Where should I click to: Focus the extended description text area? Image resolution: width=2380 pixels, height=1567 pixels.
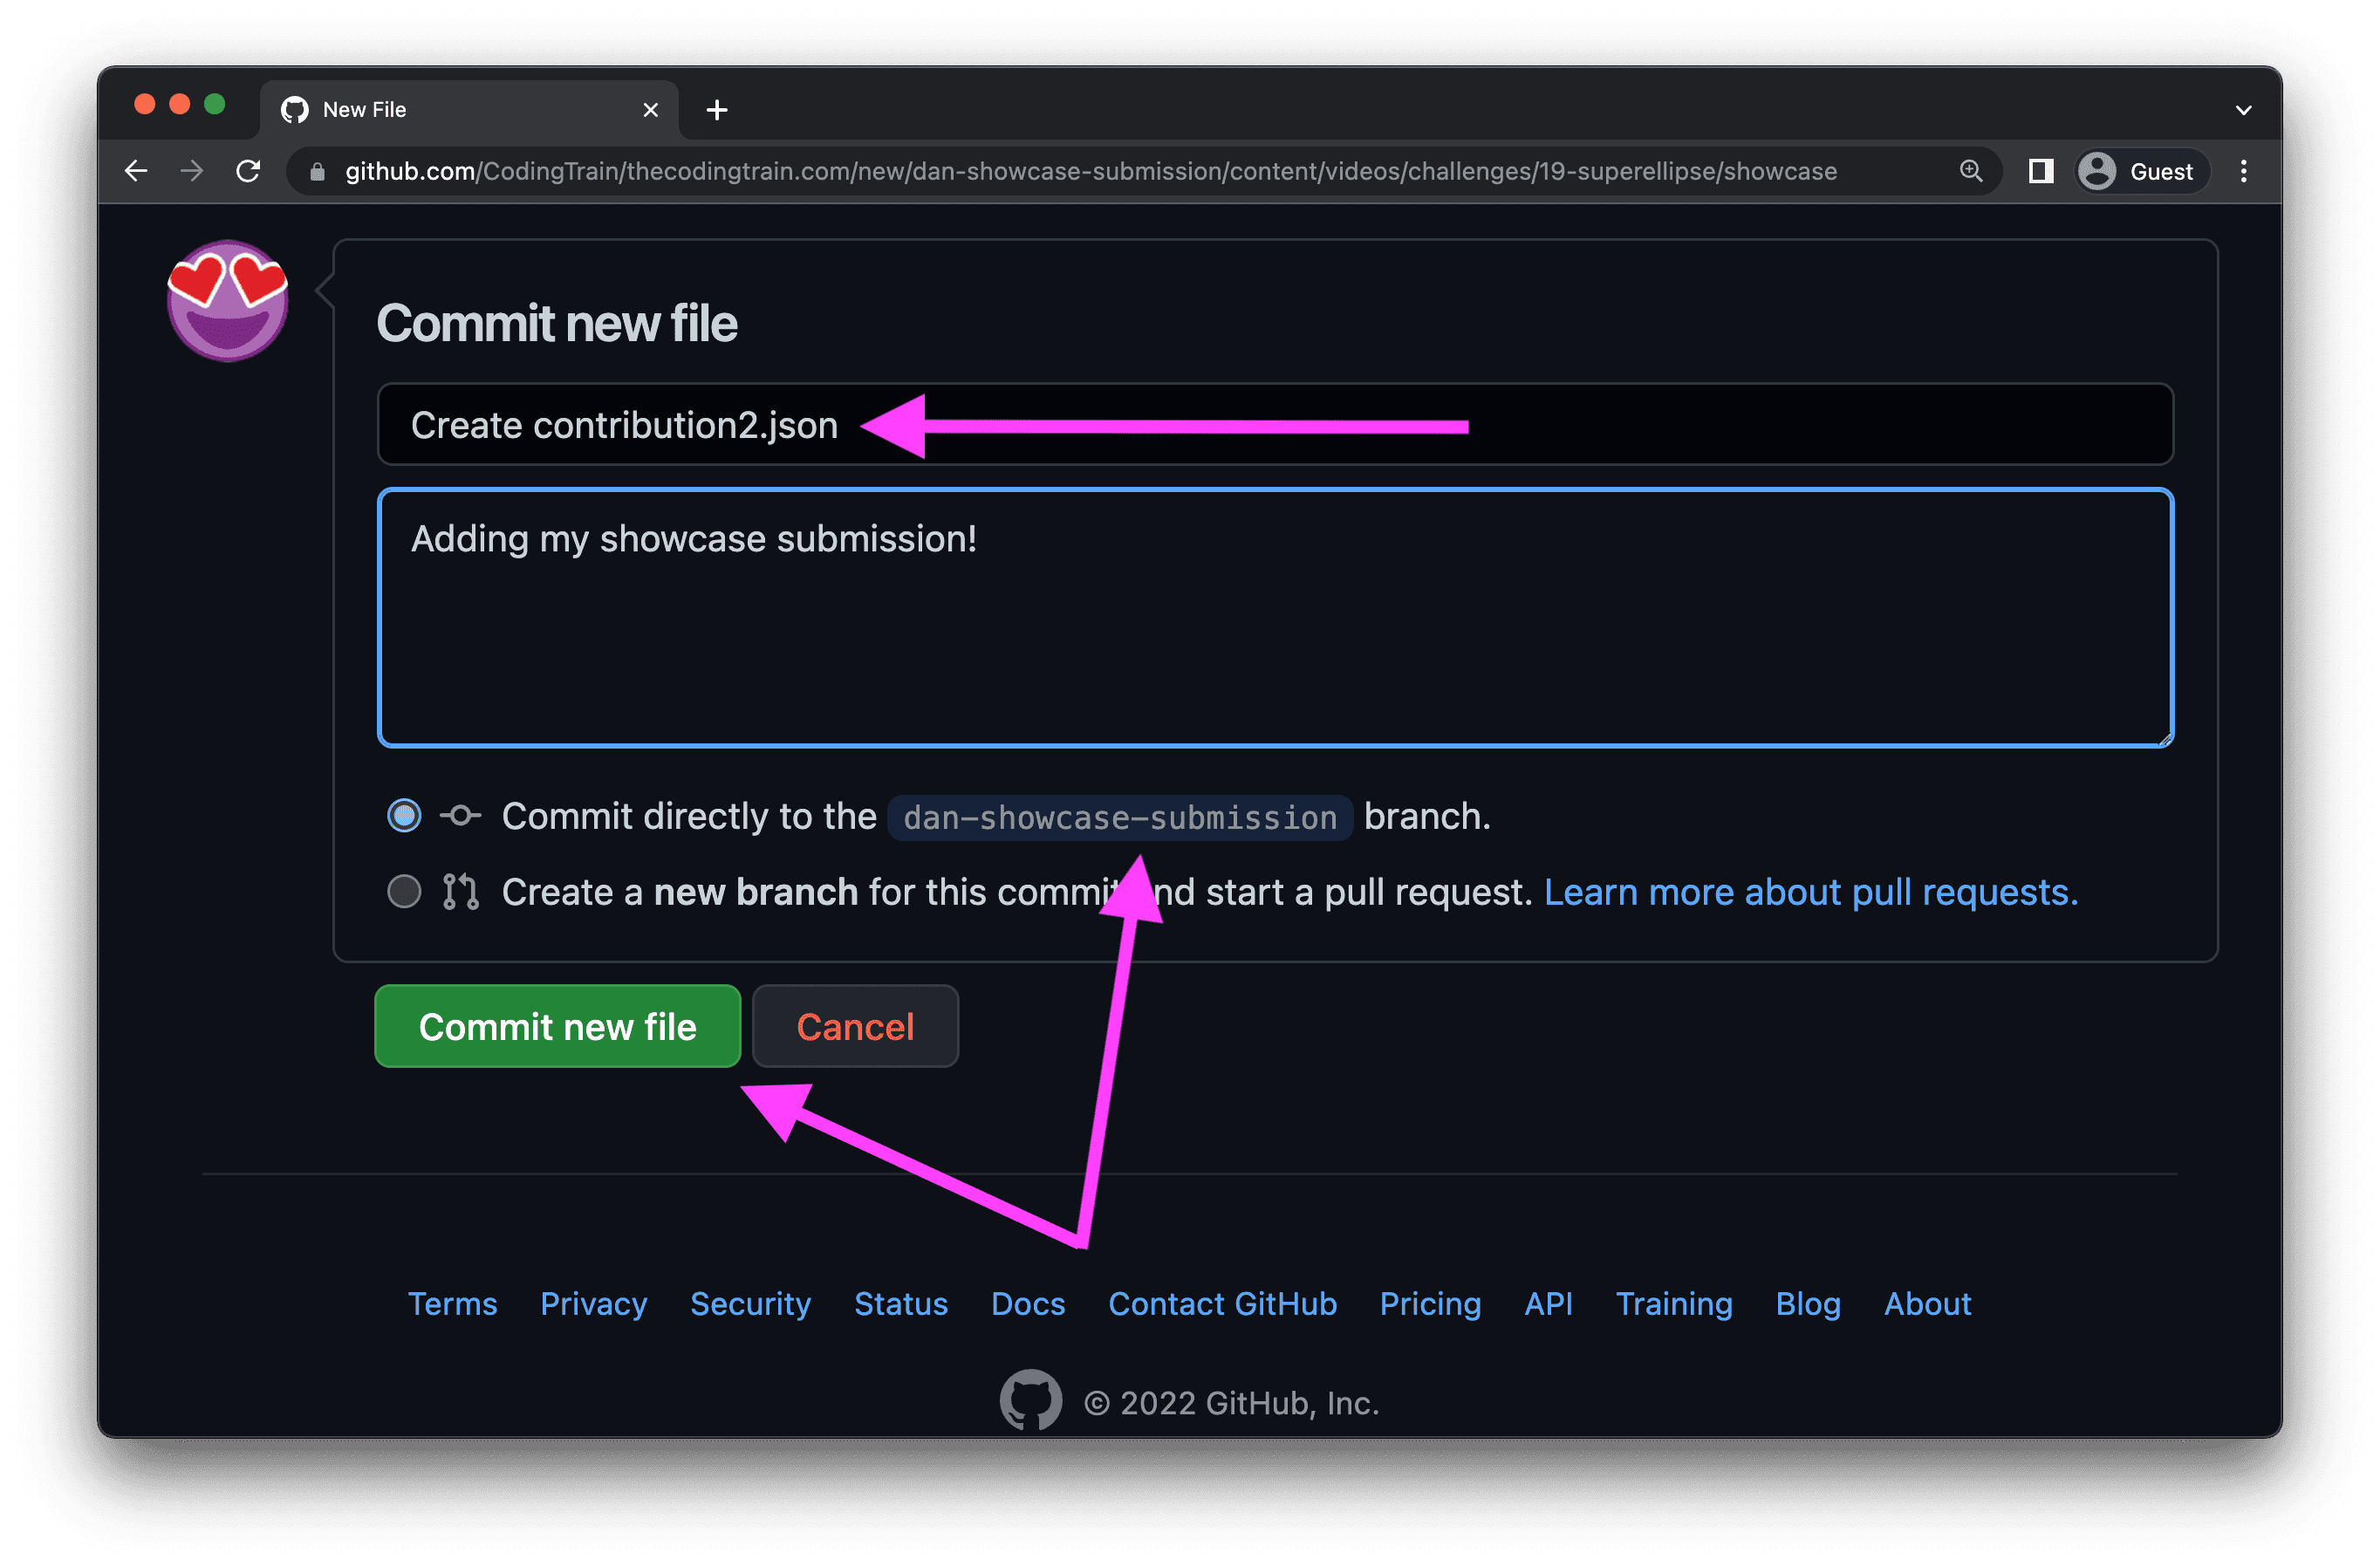click(1275, 617)
